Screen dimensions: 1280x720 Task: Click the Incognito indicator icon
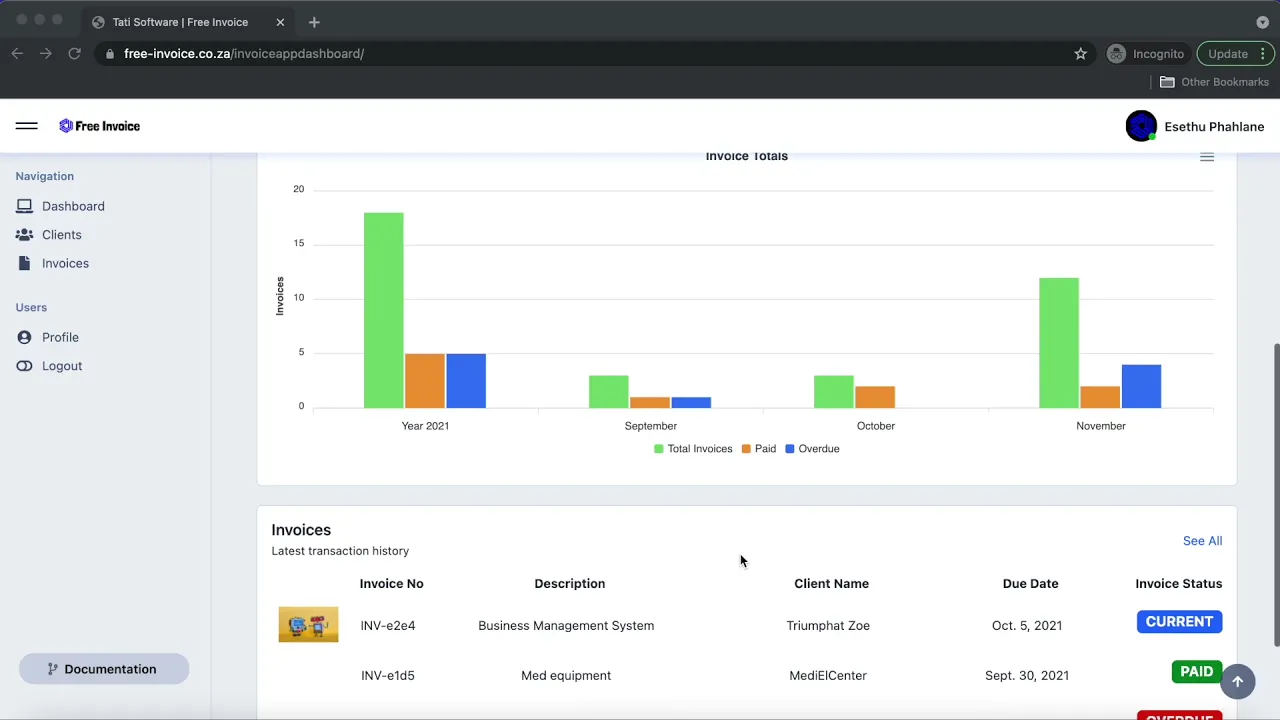(1116, 54)
